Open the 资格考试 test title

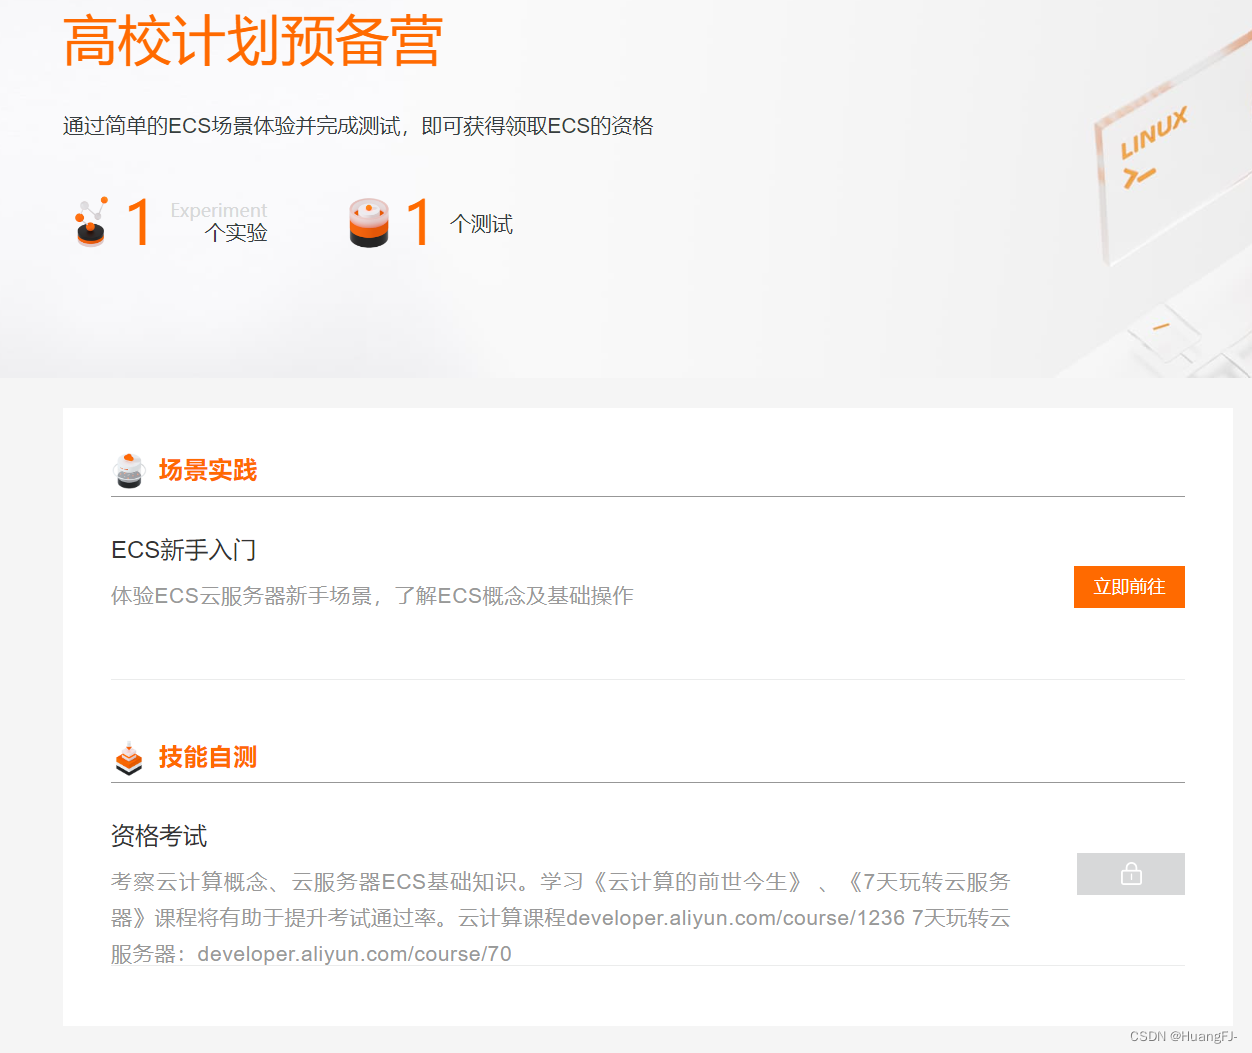coord(159,836)
